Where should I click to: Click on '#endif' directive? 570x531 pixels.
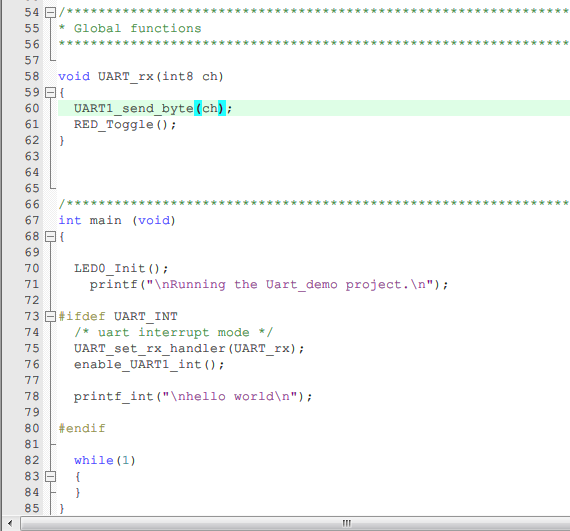pyautogui.click(x=82, y=429)
